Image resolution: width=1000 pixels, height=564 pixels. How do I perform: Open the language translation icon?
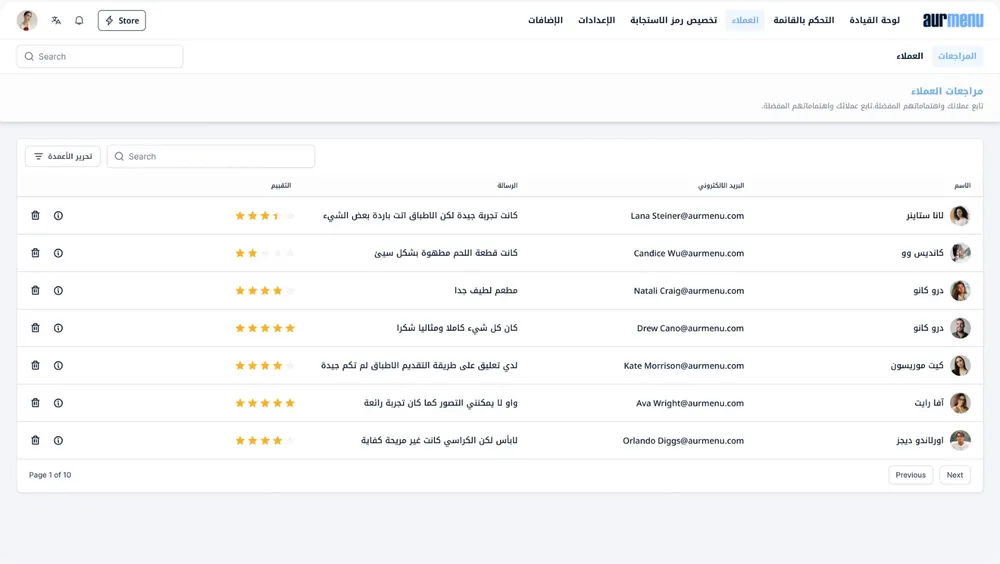(x=56, y=20)
